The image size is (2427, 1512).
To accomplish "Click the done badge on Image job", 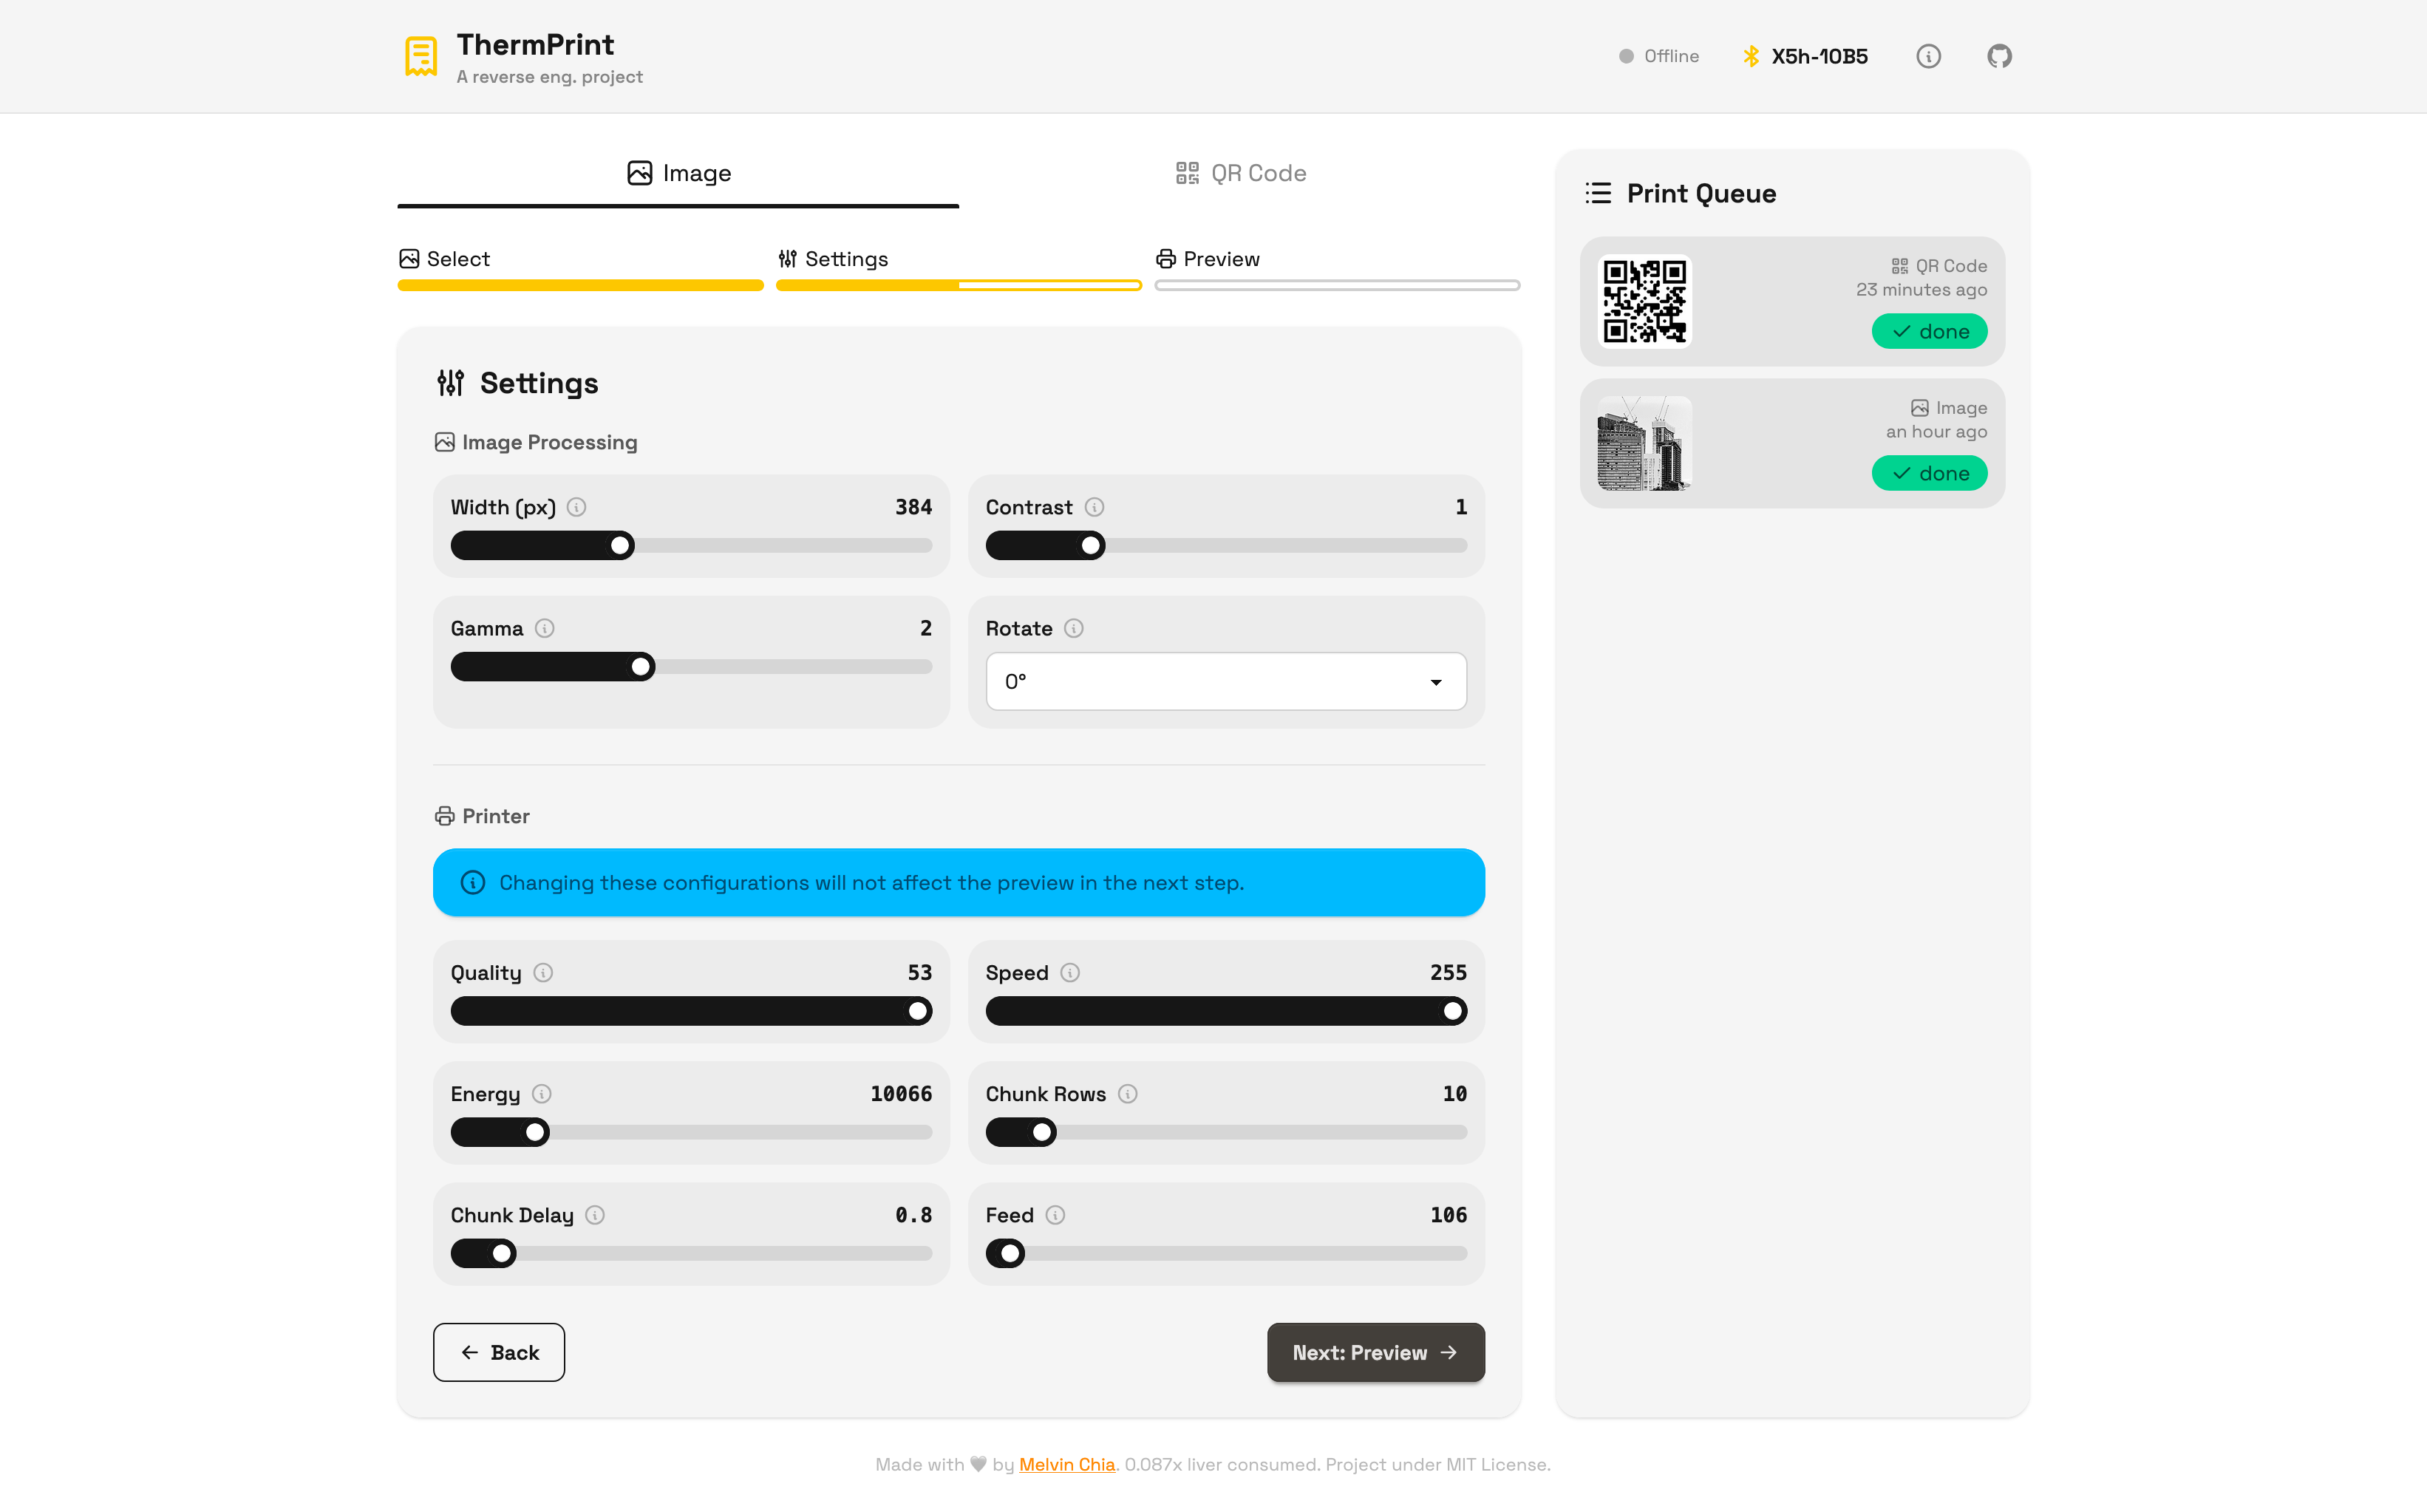I will [x=1929, y=474].
